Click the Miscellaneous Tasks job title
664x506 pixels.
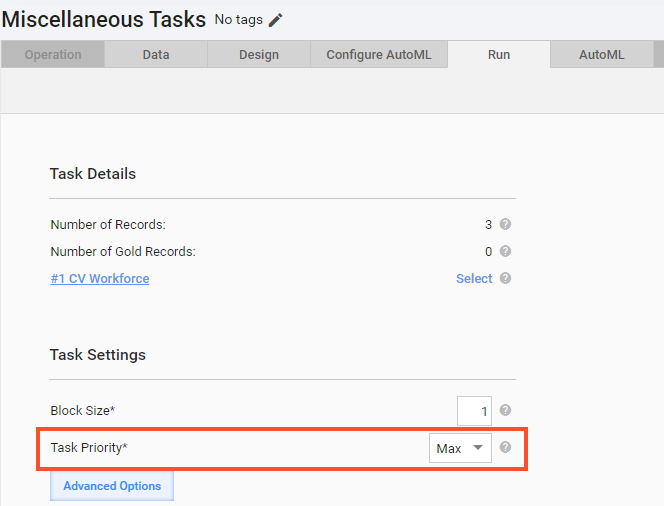click(104, 19)
